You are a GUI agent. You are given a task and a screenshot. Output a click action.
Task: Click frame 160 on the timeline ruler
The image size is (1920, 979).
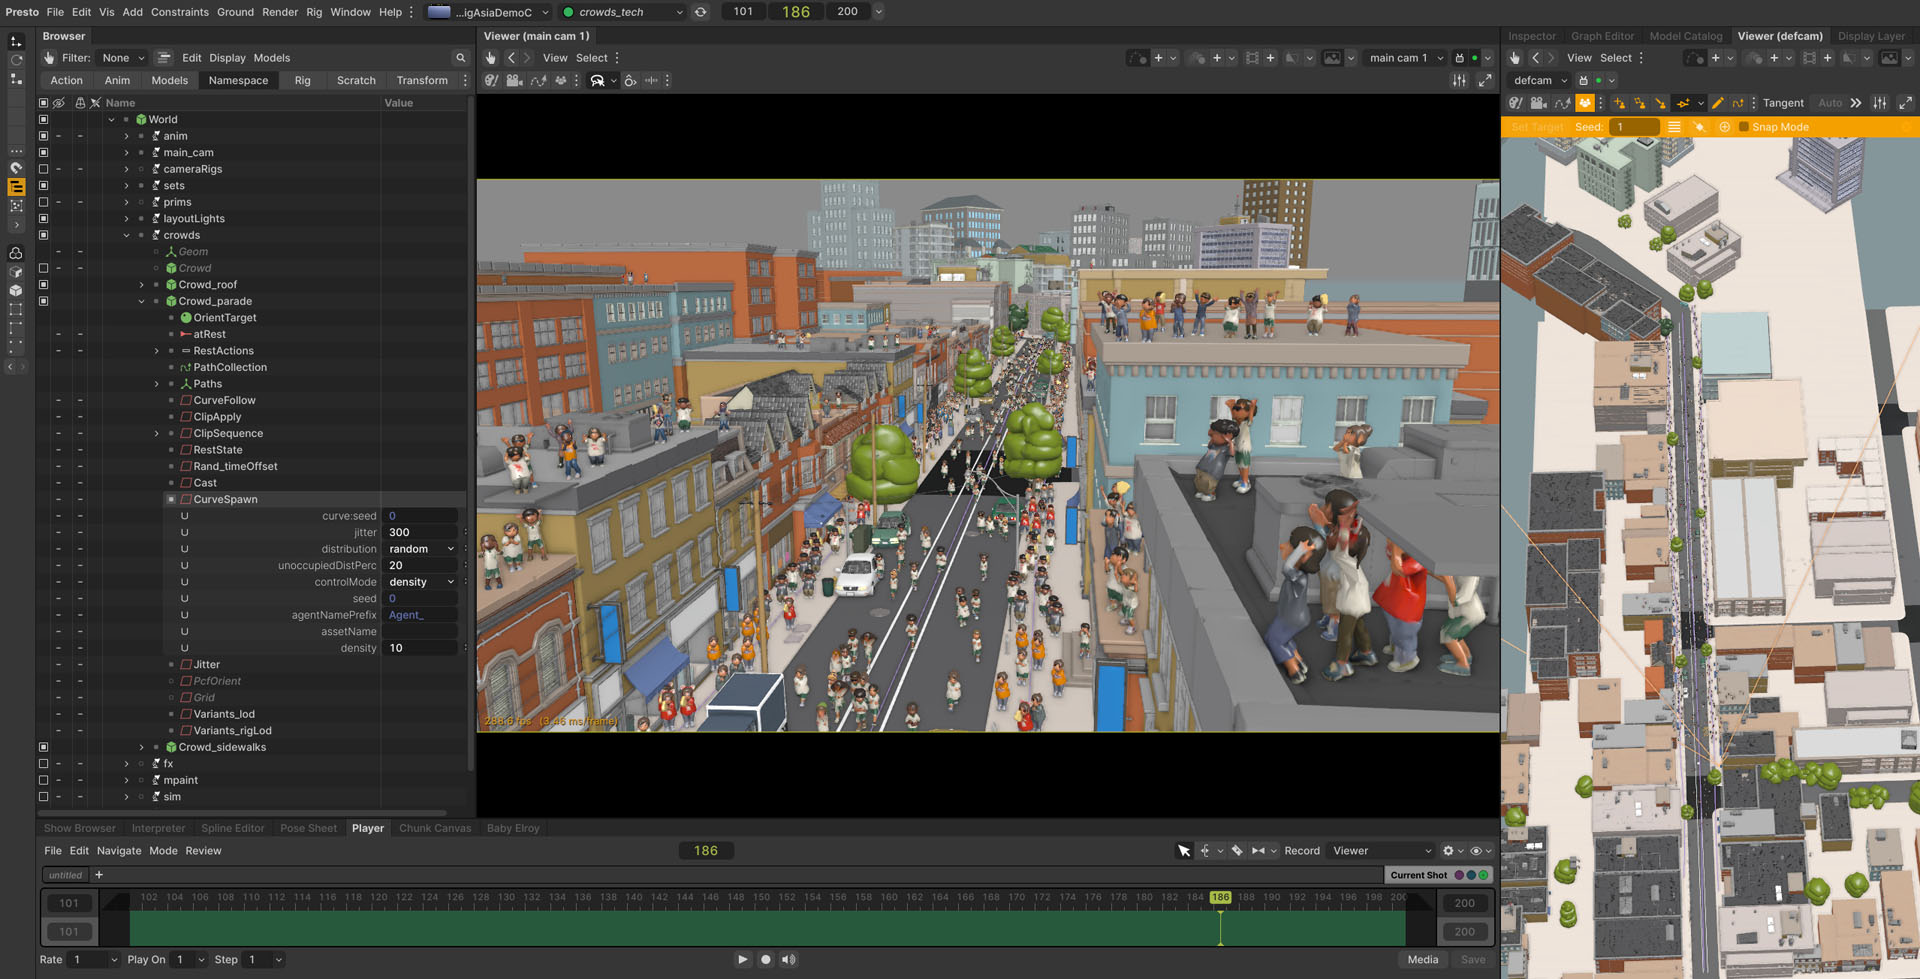click(x=889, y=897)
